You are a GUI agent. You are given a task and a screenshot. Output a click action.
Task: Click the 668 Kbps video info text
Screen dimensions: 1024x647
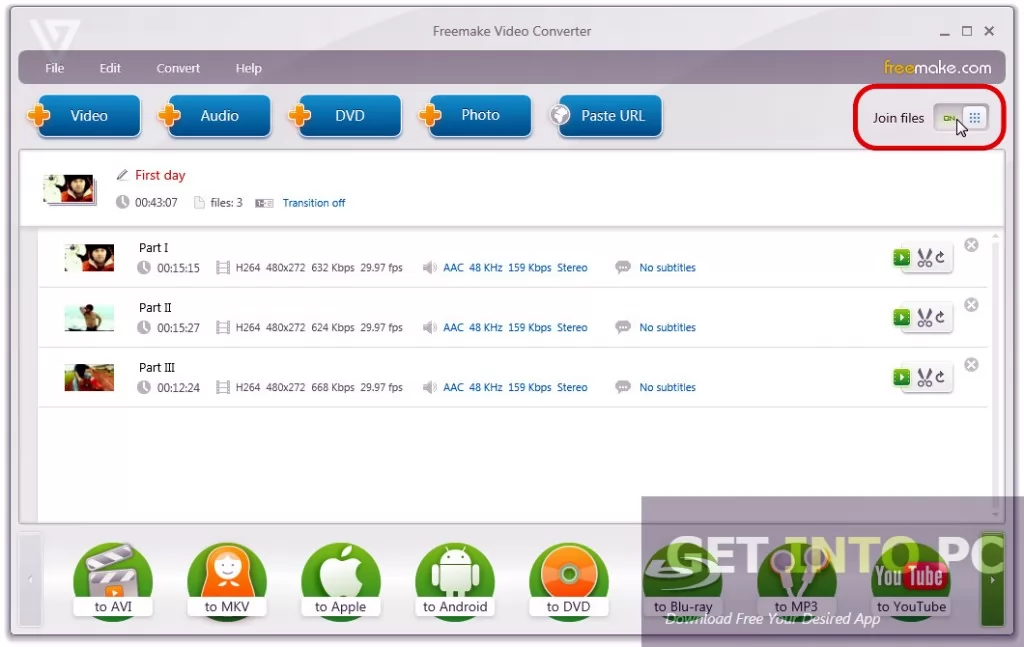[x=332, y=387]
